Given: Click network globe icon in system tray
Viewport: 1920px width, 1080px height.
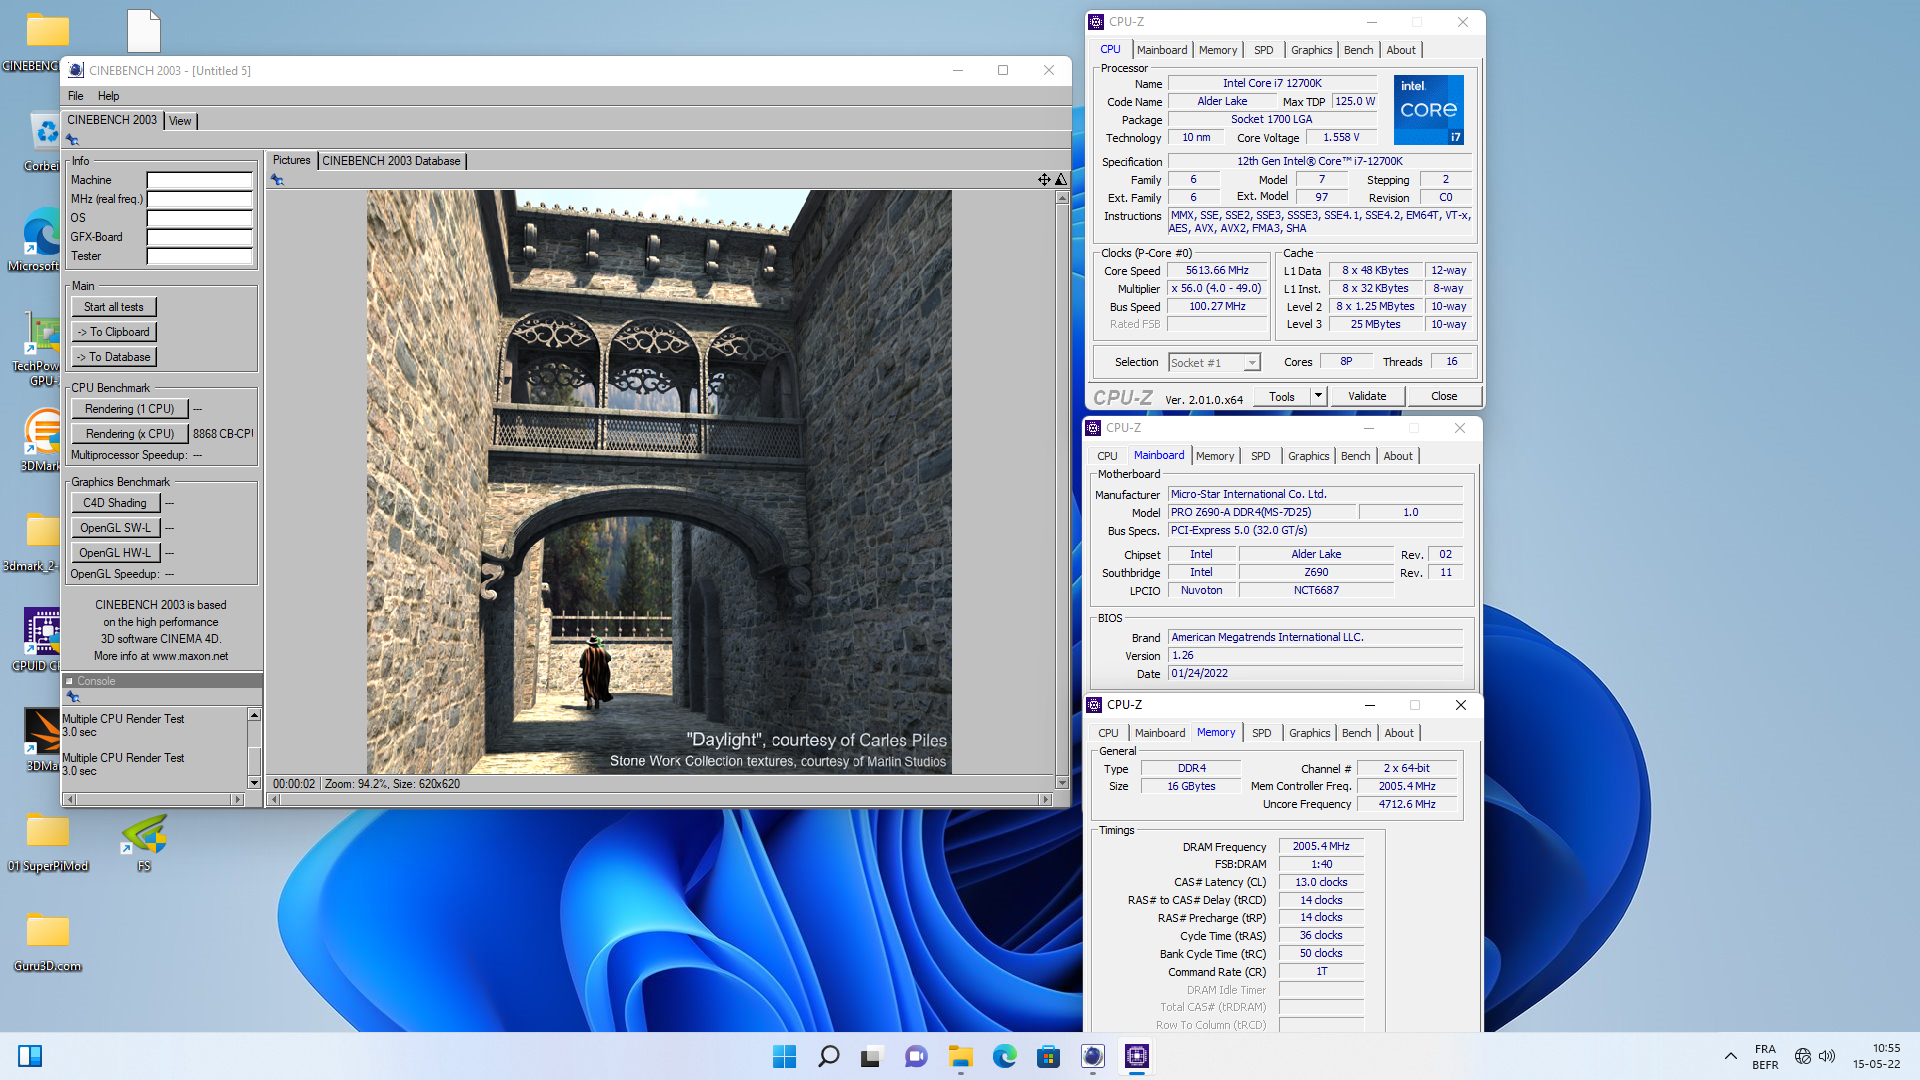Looking at the screenshot, I should click(x=1802, y=1056).
